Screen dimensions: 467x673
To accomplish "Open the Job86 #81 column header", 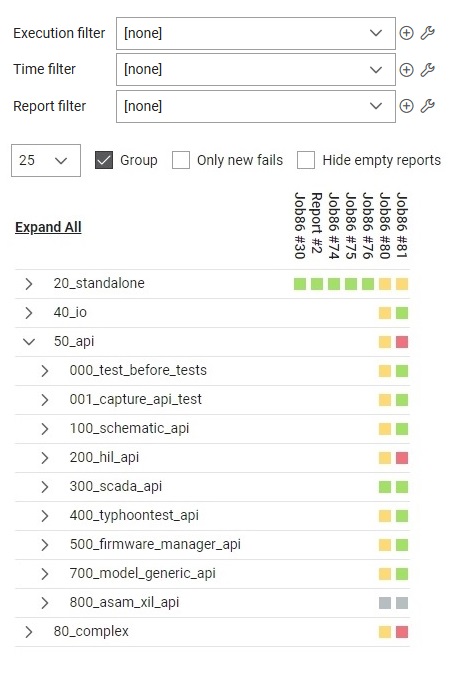I will (x=402, y=225).
